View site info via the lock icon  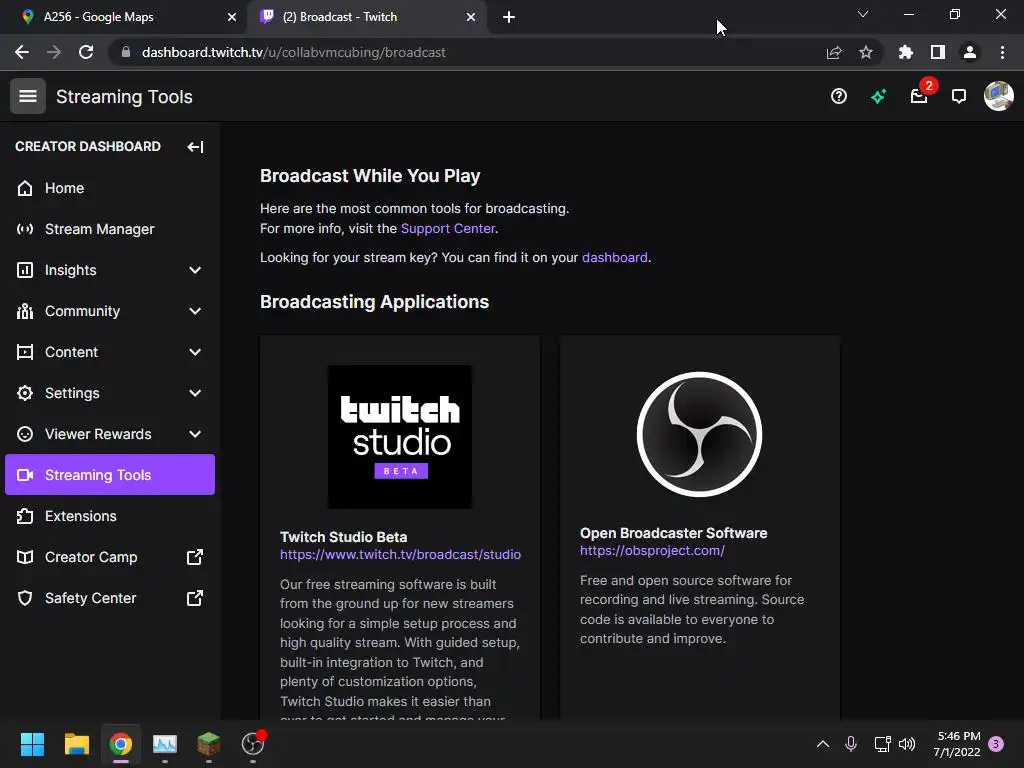coord(126,52)
